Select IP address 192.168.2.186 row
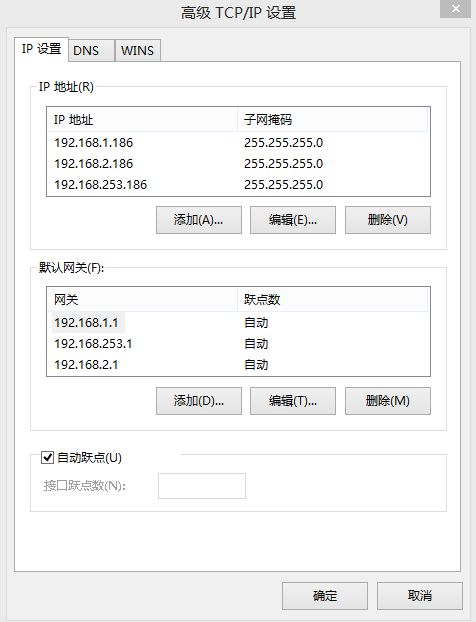476x622 pixels. [238, 164]
